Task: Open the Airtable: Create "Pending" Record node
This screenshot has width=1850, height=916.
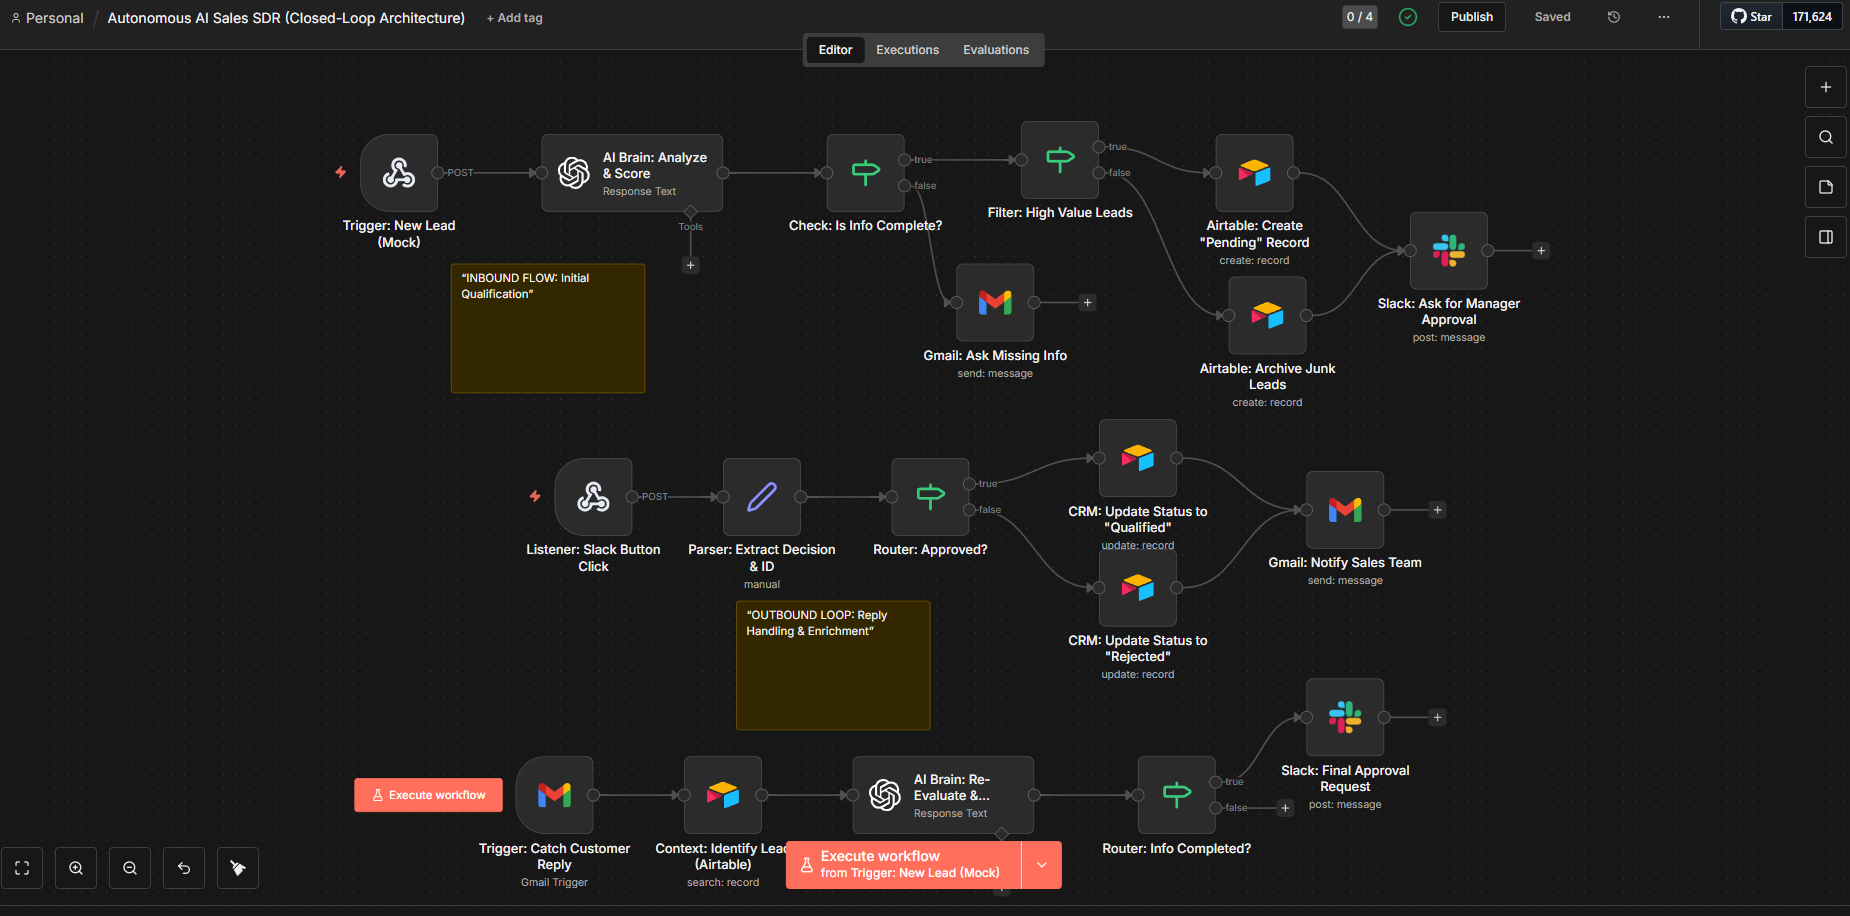Action: tap(1254, 173)
